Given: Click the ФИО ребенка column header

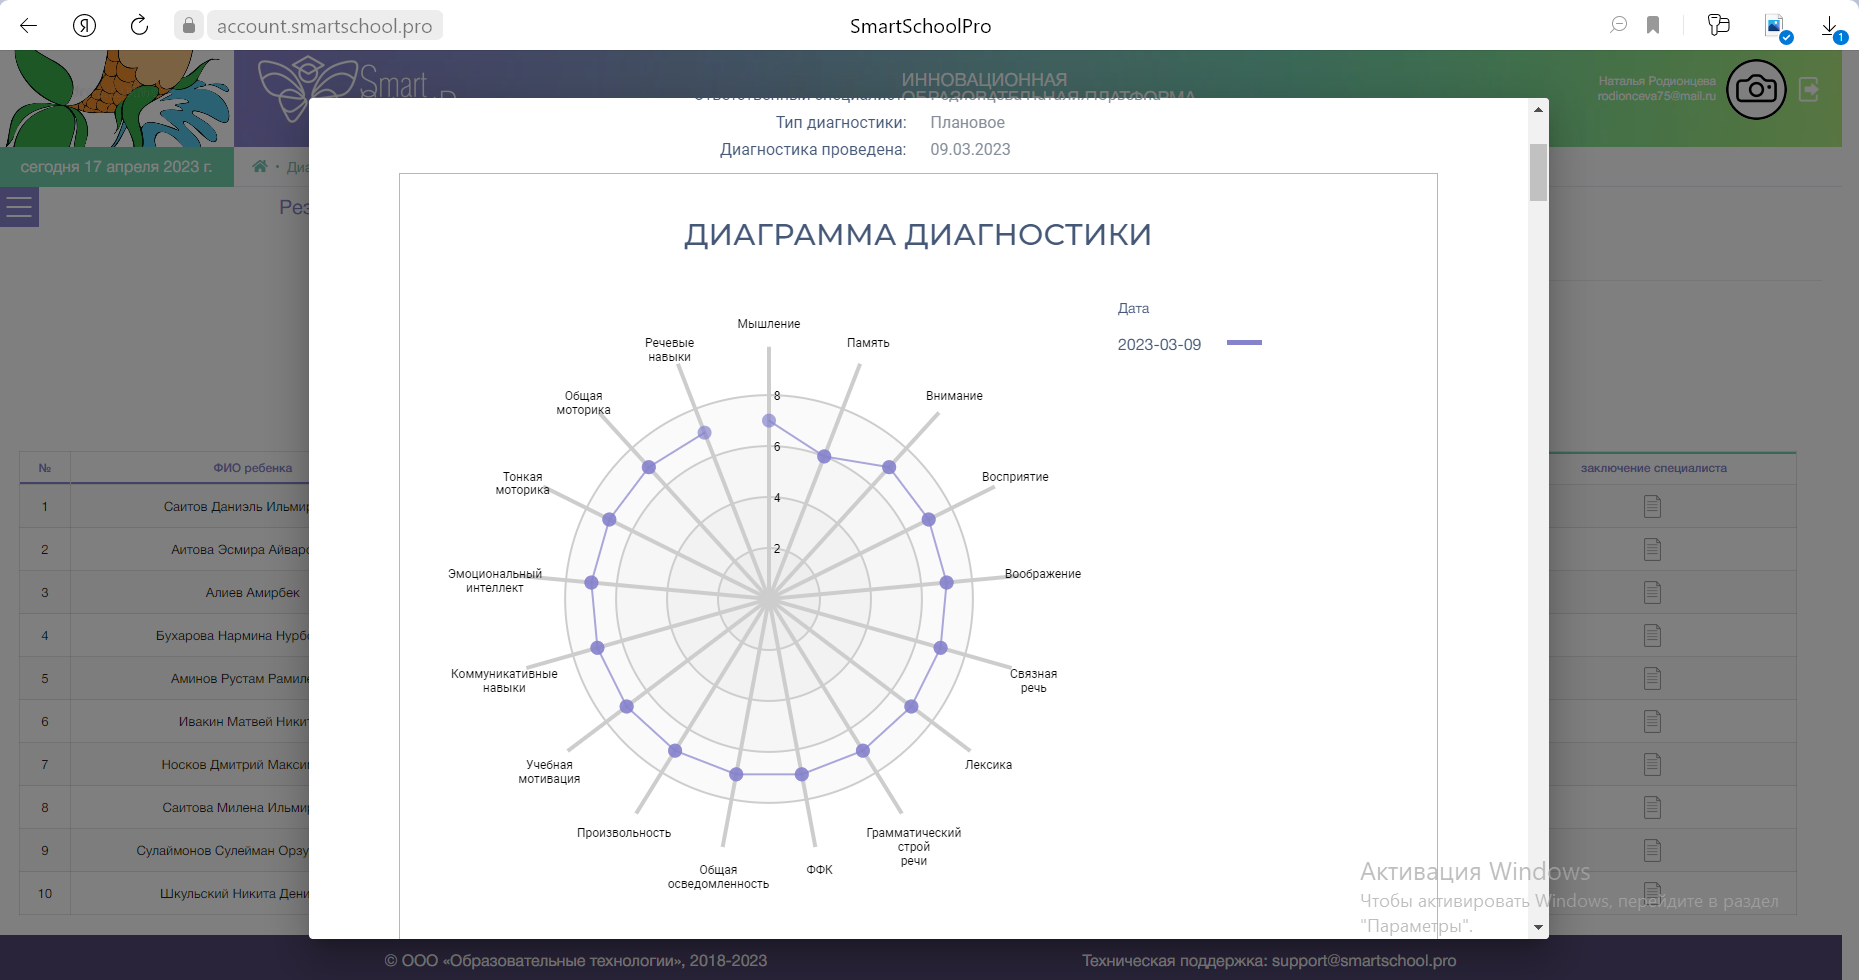Looking at the screenshot, I should click(x=252, y=468).
